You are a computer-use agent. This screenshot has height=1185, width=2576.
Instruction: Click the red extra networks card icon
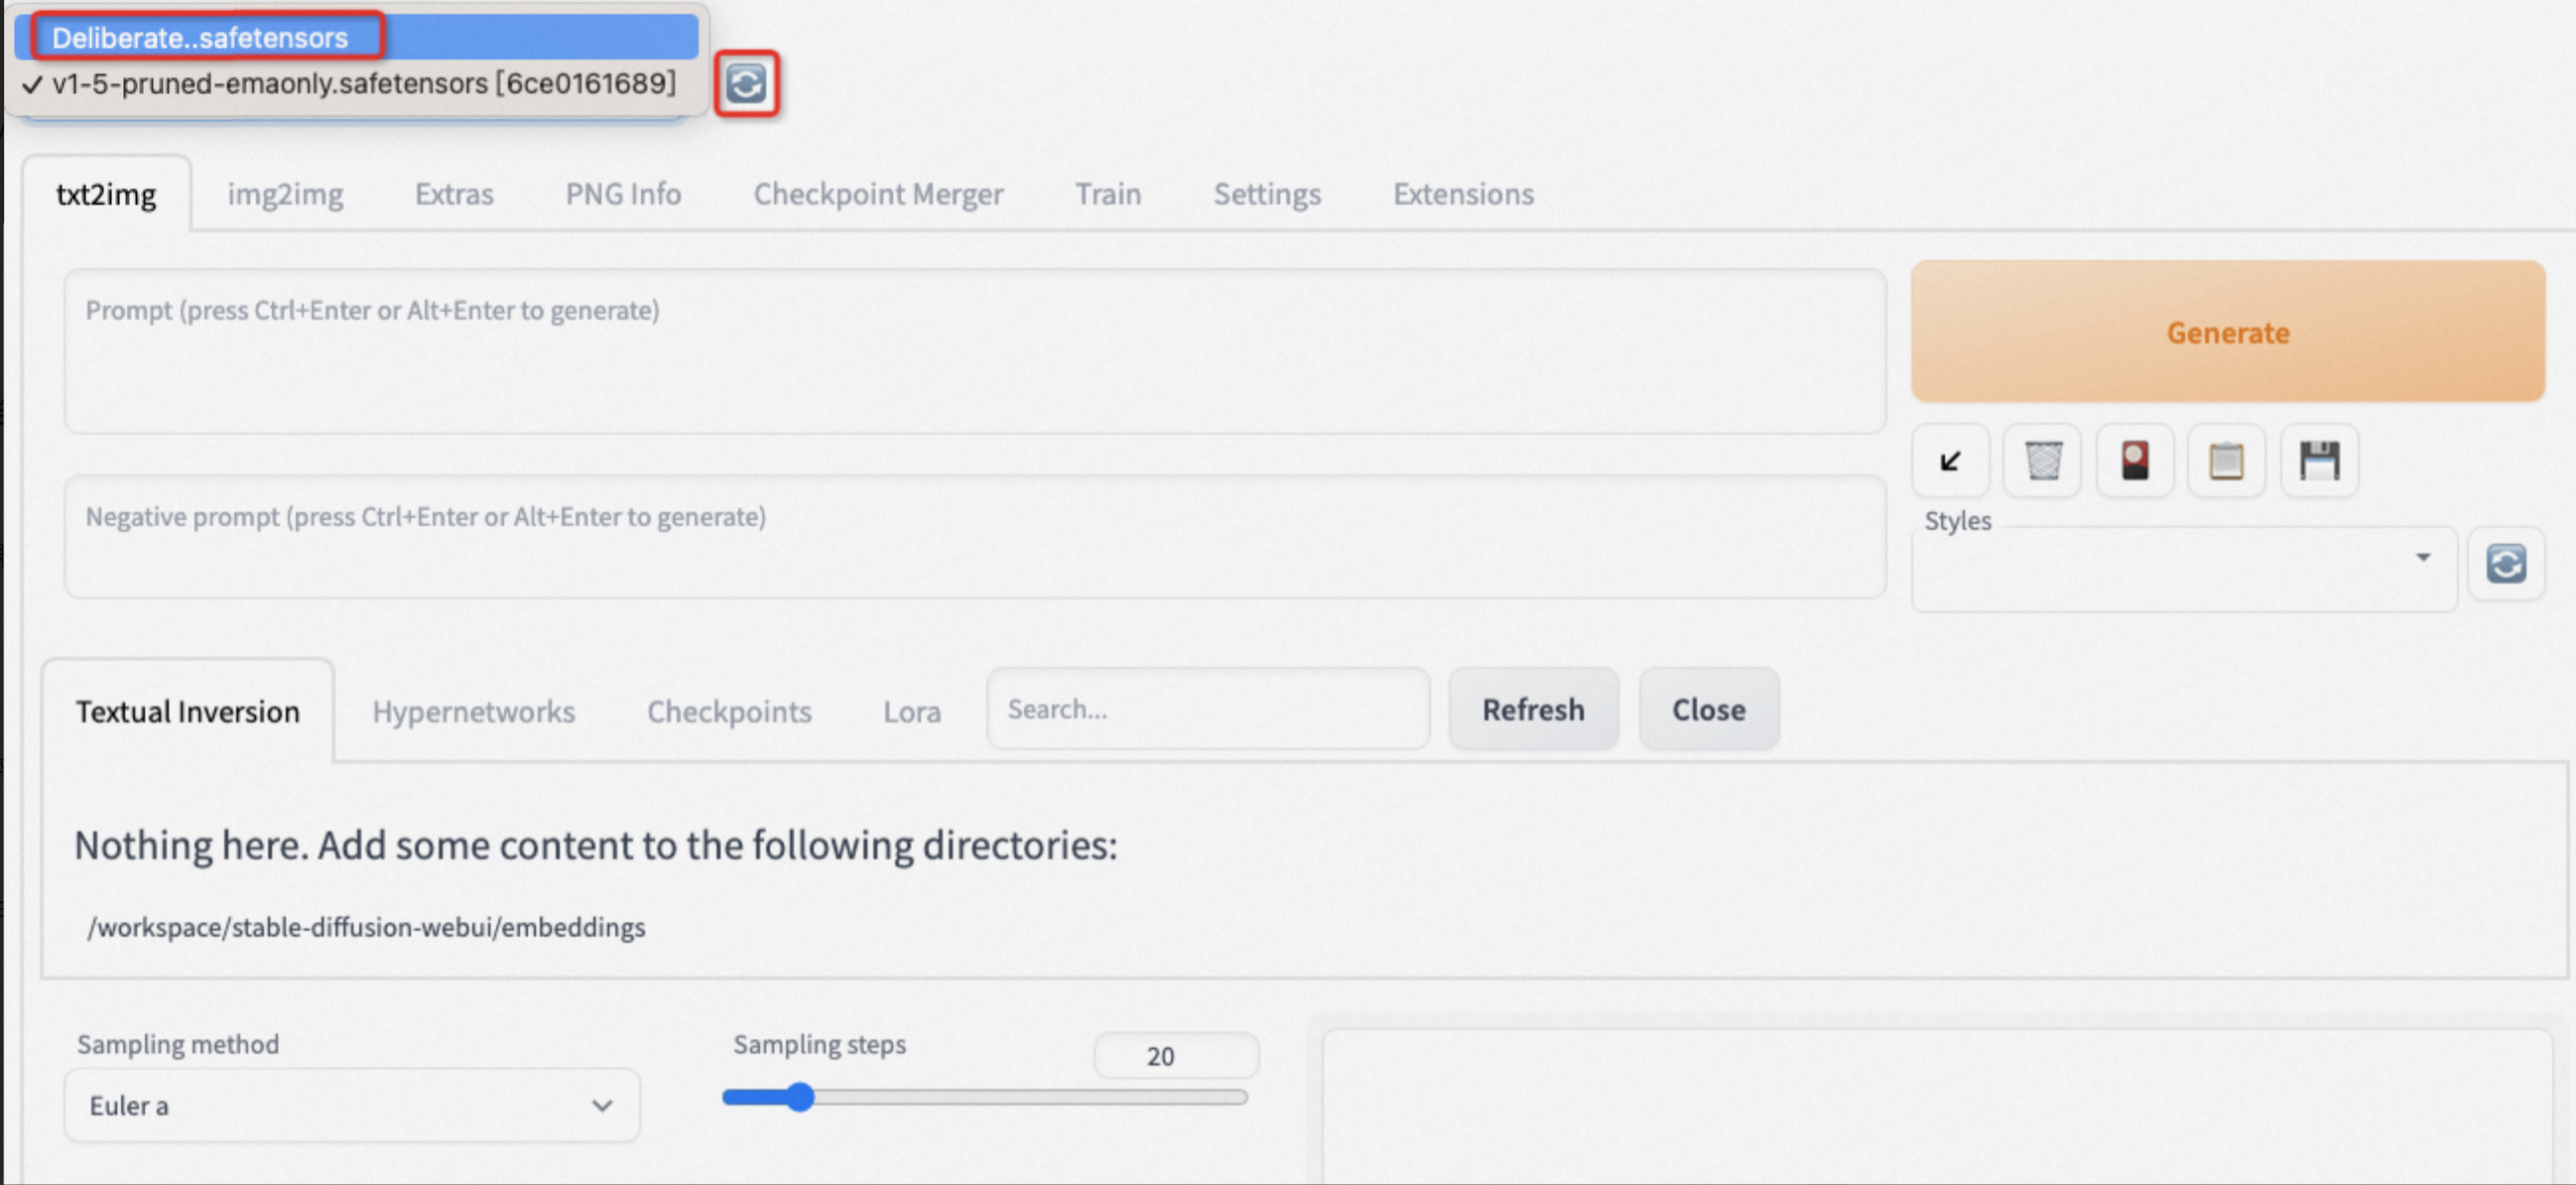tap(2134, 461)
